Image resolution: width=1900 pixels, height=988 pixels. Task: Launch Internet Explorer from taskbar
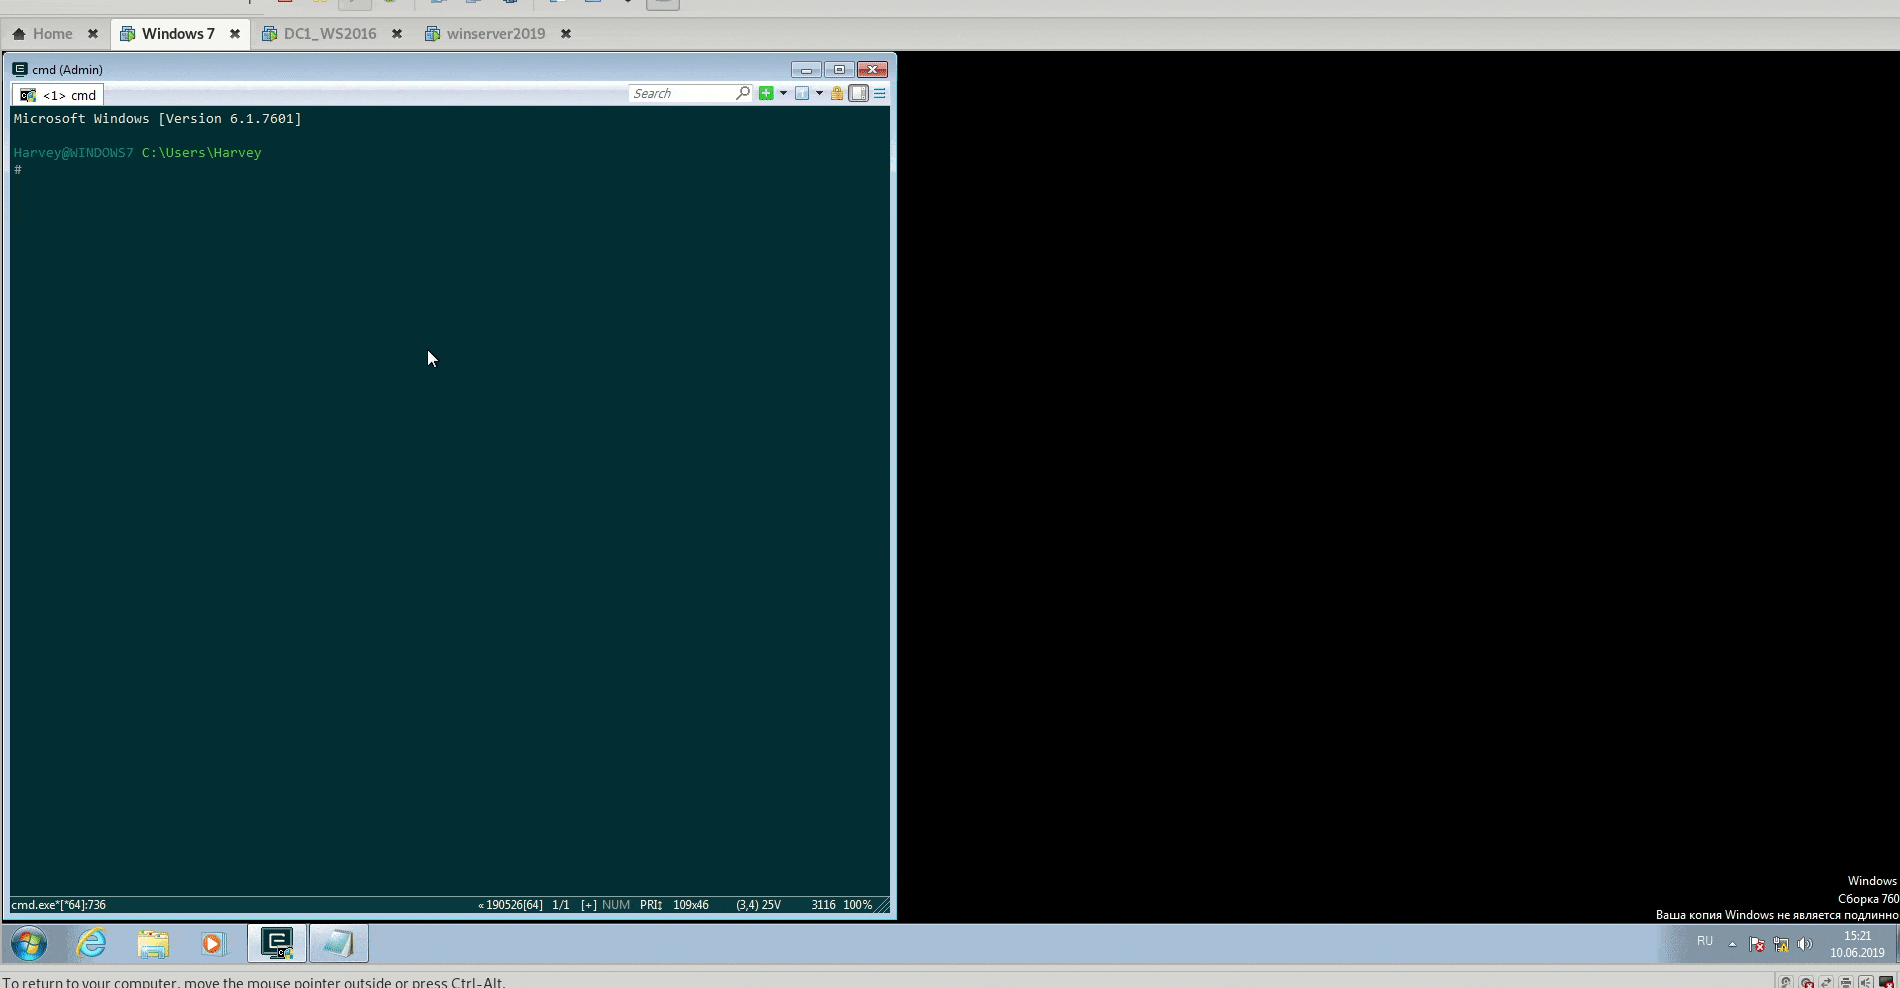(x=91, y=943)
